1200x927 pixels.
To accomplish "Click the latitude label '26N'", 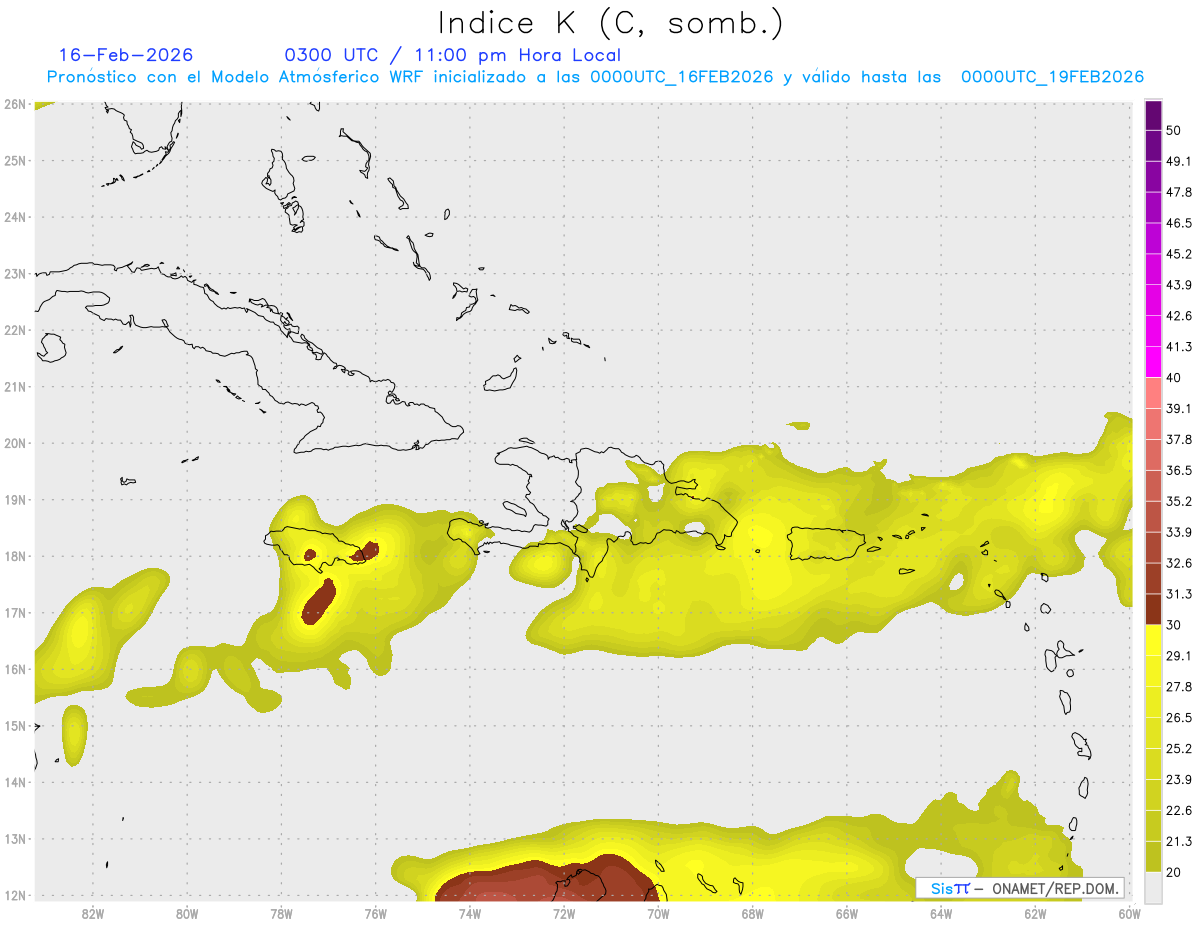I will 14,104.
